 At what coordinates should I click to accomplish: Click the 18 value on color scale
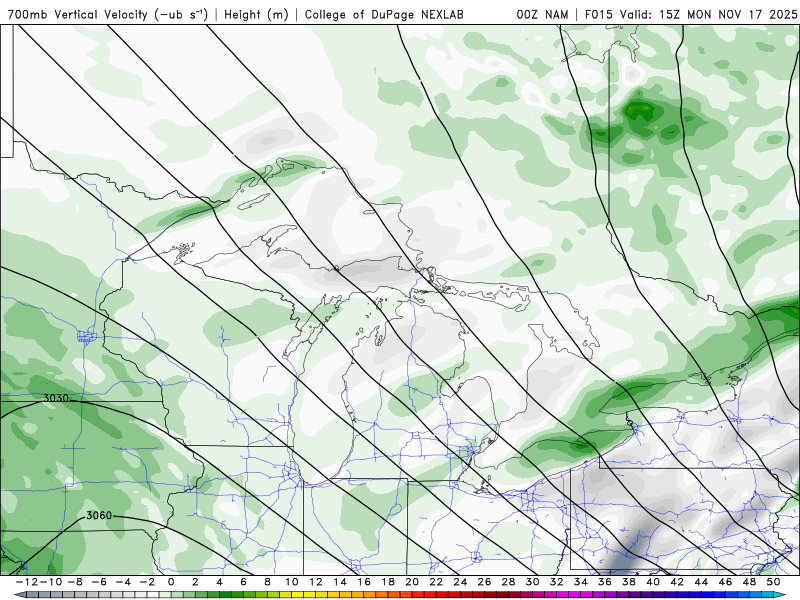click(x=388, y=582)
